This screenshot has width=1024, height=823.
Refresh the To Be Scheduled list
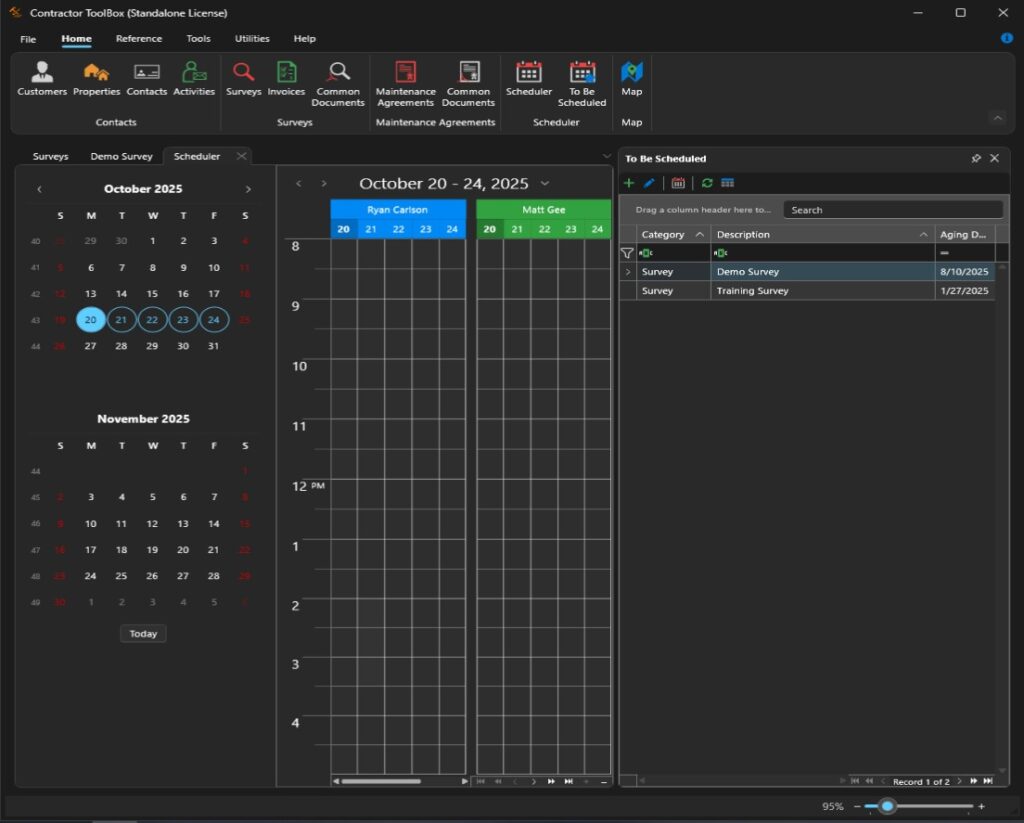pyautogui.click(x=708, y=183)
